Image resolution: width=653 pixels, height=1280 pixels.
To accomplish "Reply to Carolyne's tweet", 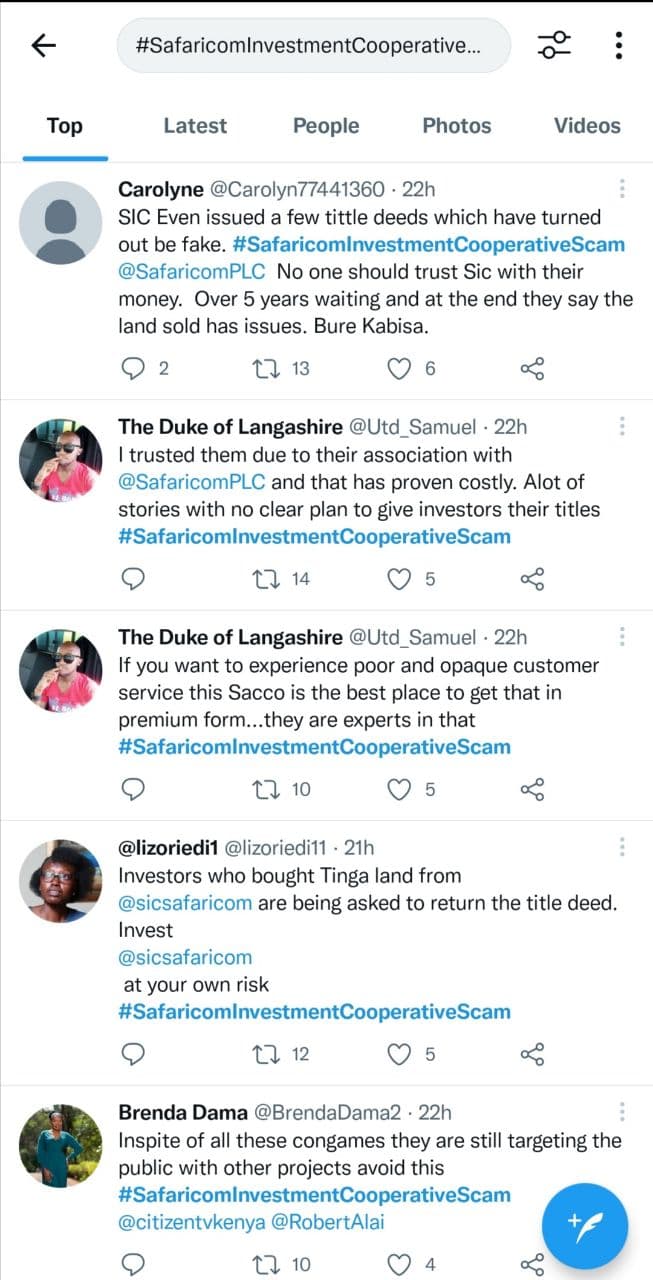I will pyautogui.click(x=133, y=369).
